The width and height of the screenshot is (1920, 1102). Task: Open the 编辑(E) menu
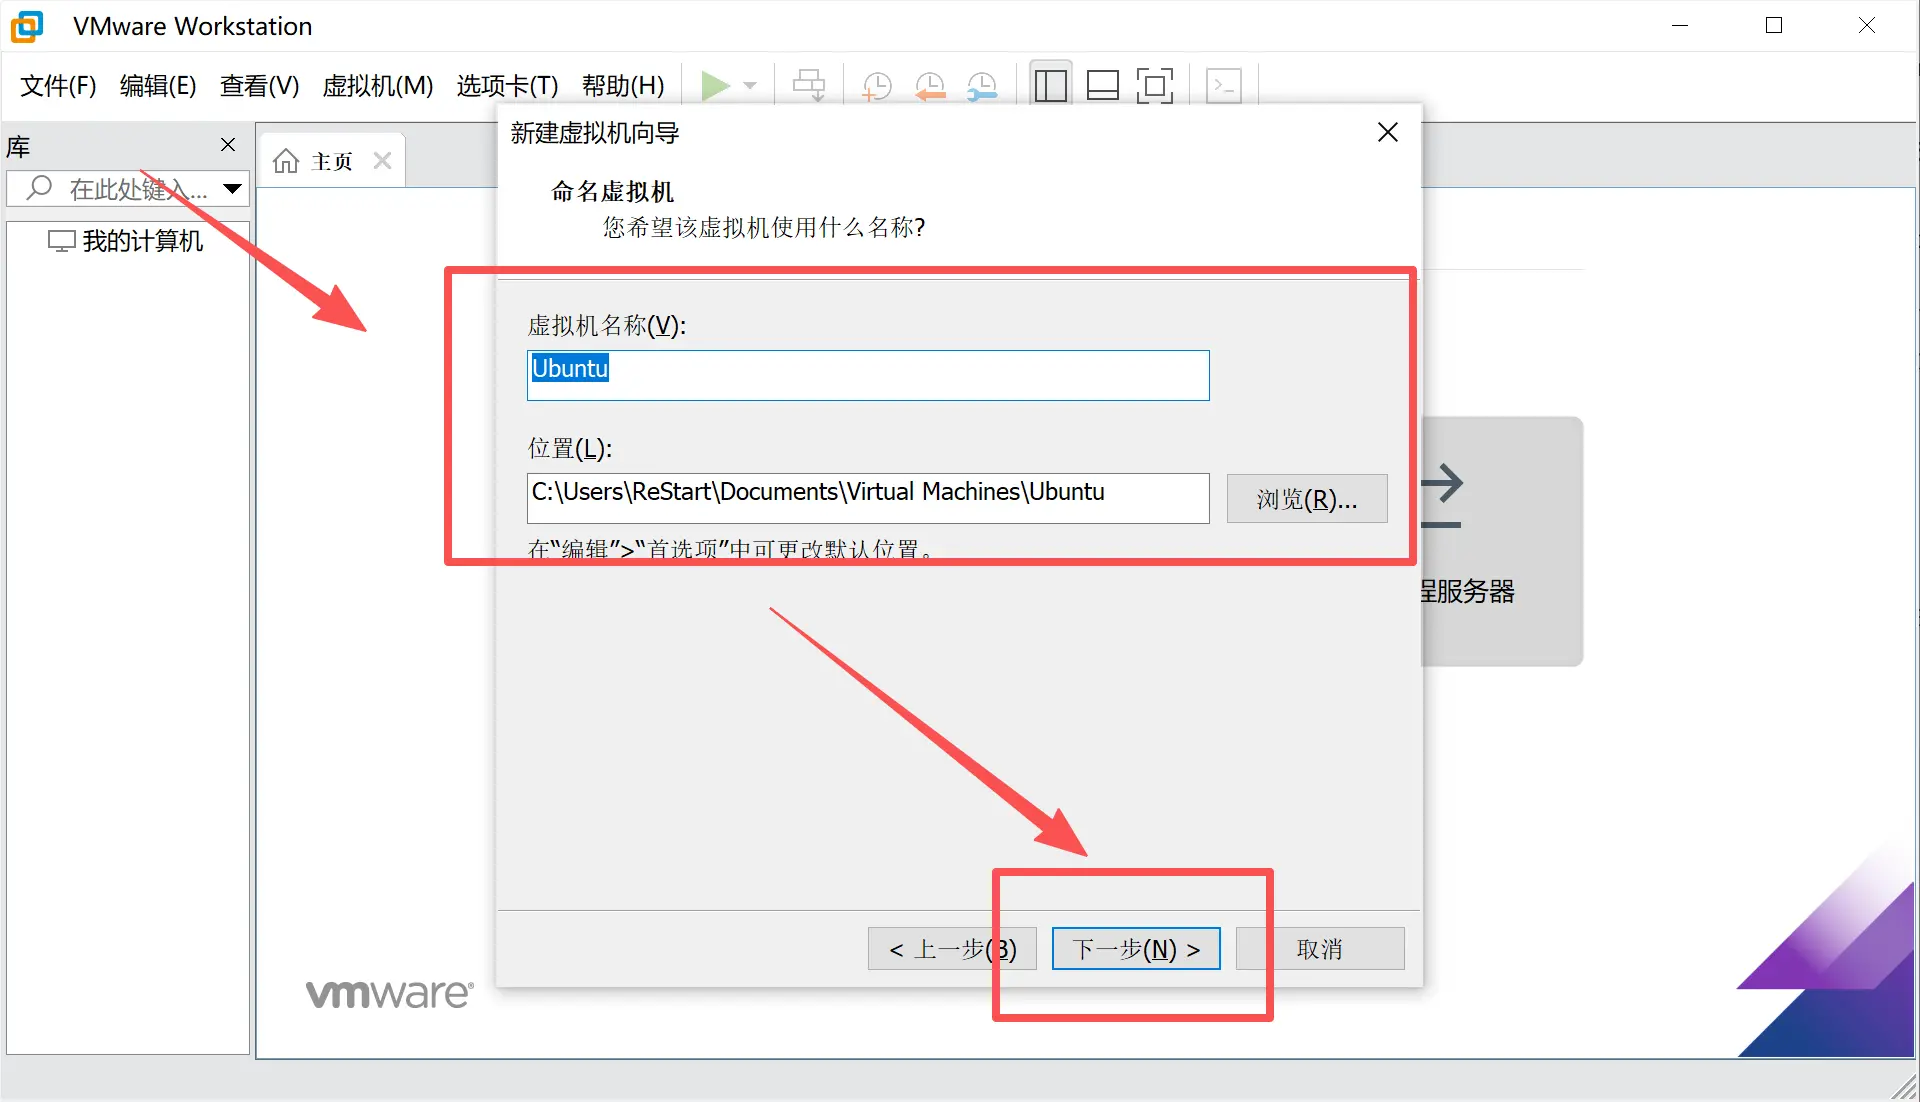pos(158,86)
